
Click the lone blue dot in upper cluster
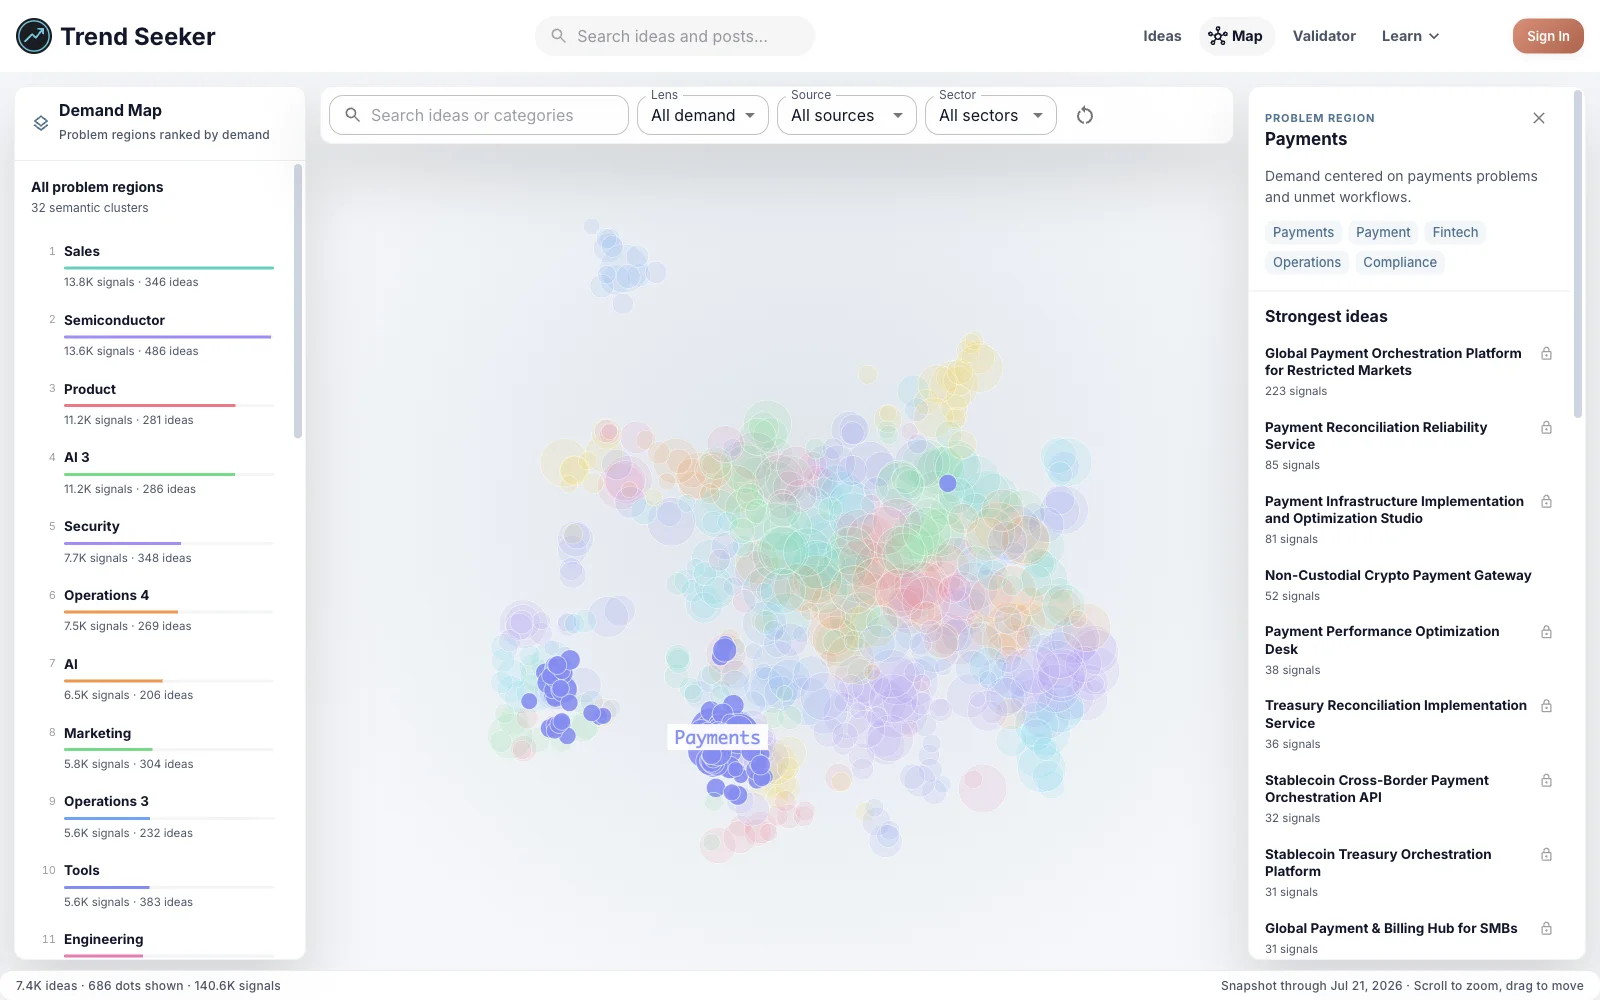point(948,483)
